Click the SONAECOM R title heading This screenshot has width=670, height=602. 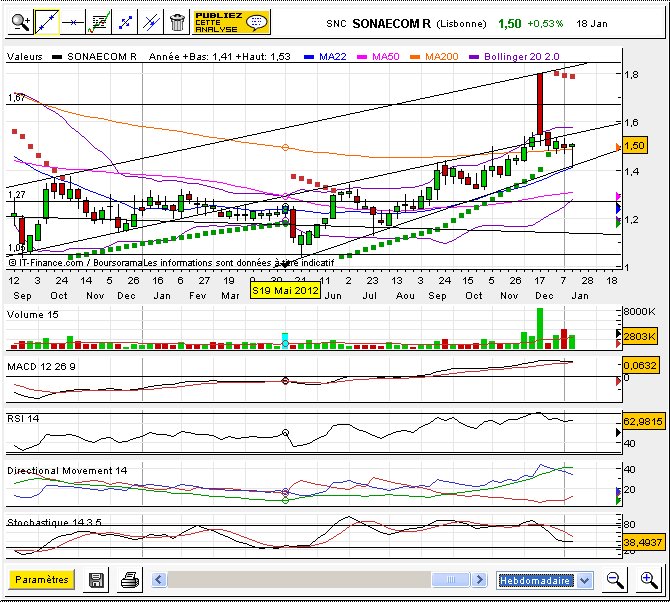tap(391, 23)
